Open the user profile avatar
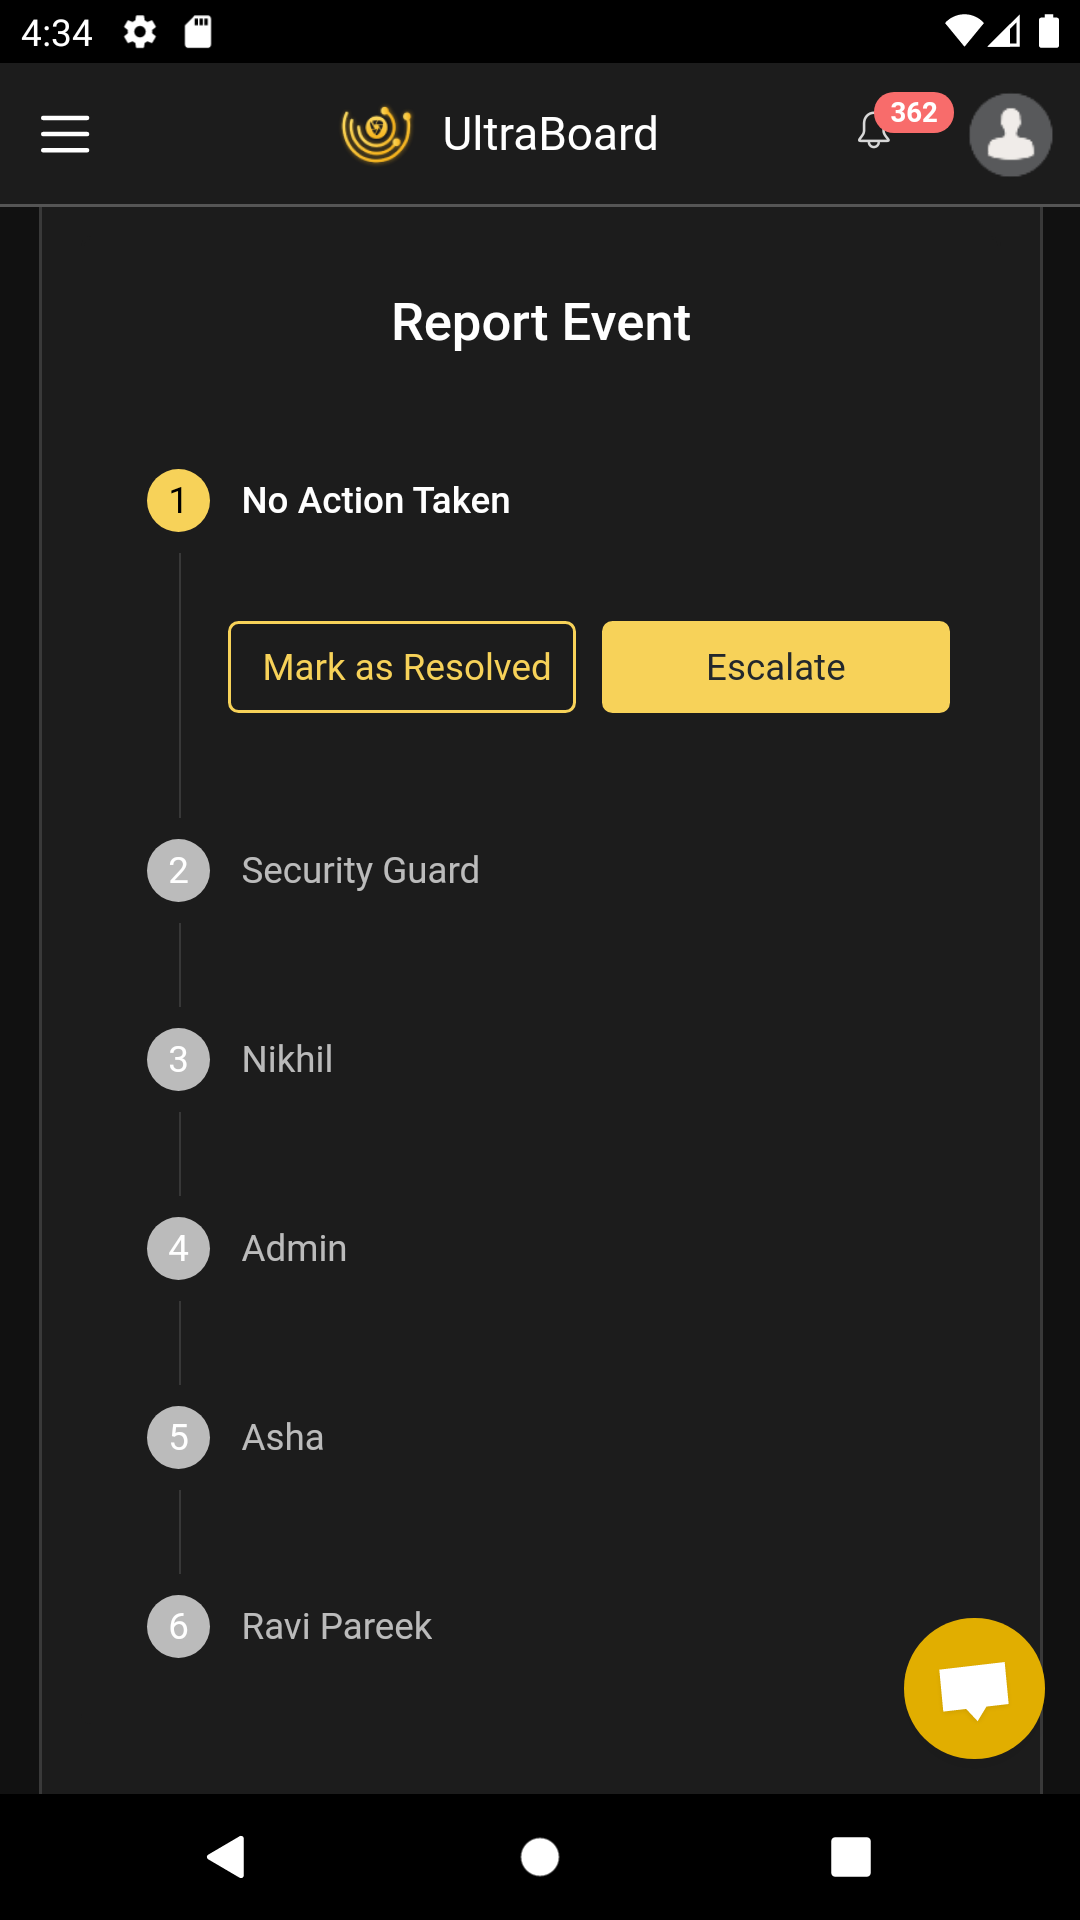 coord(1010,135)
